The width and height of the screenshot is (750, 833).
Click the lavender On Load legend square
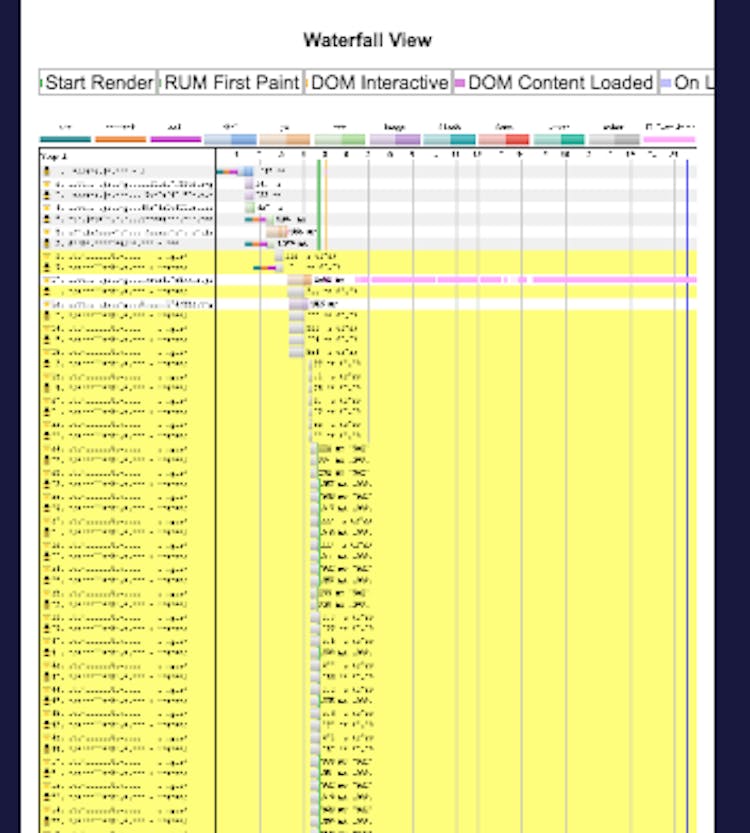(666, 83)
